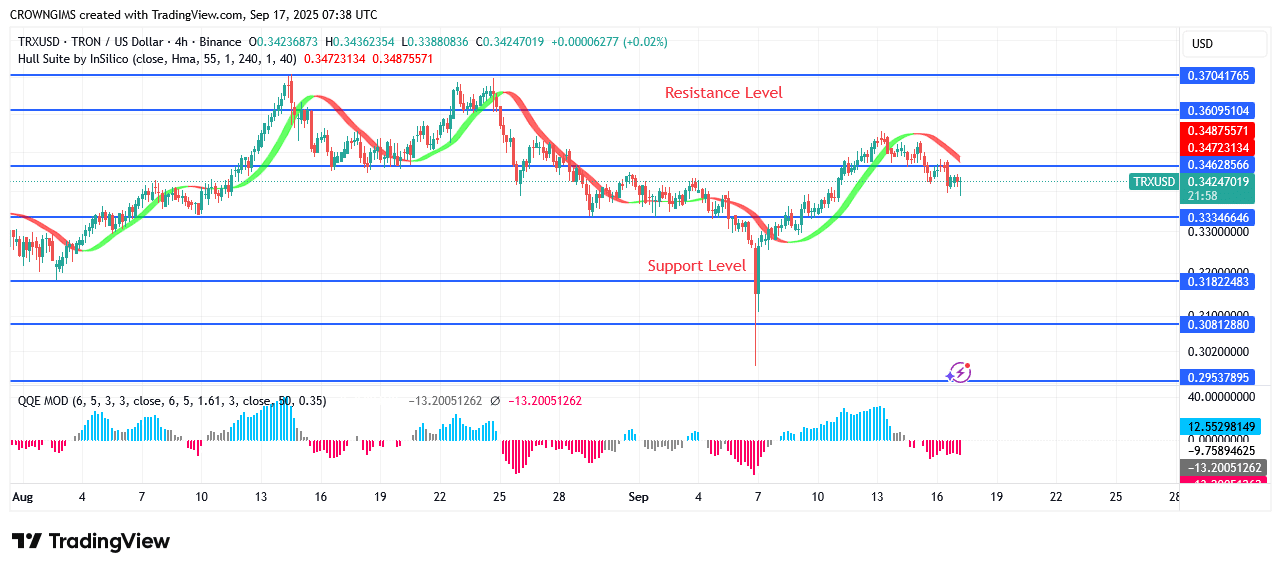
Task: Click the purple lightning event icon
Action: tap(959, 372)
